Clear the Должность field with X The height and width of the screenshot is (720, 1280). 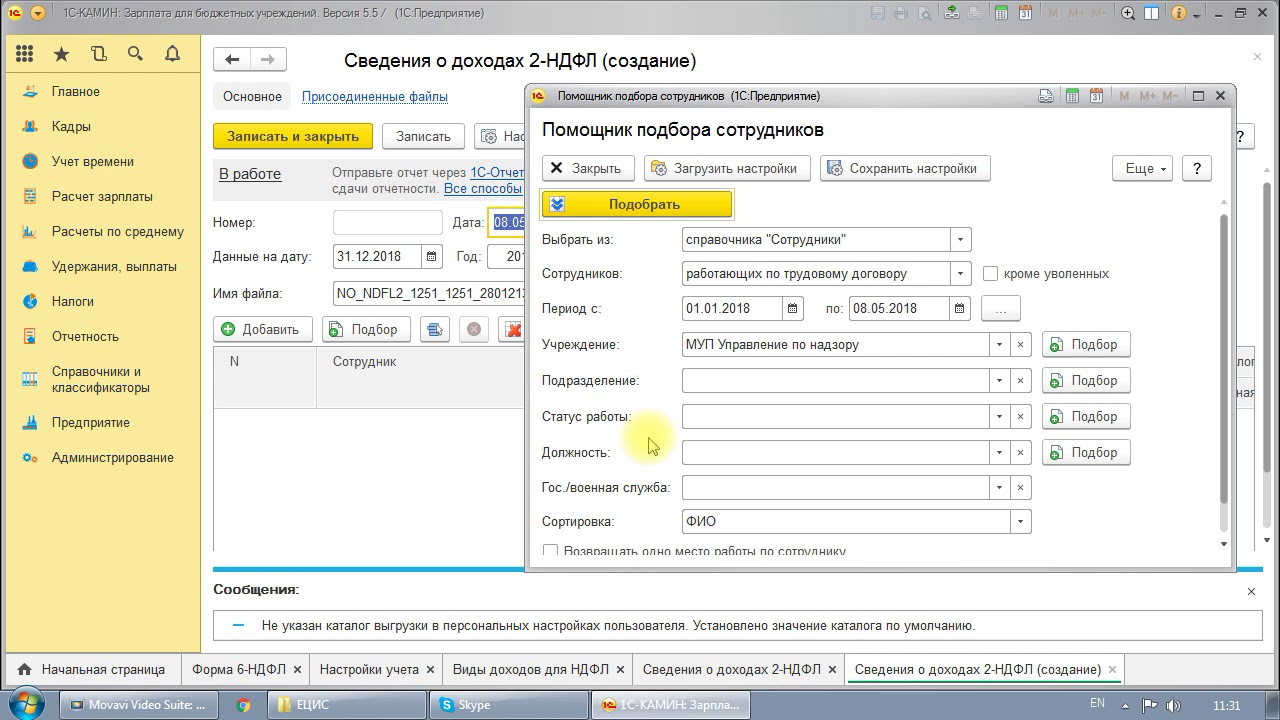click(x=1020, y=453)
